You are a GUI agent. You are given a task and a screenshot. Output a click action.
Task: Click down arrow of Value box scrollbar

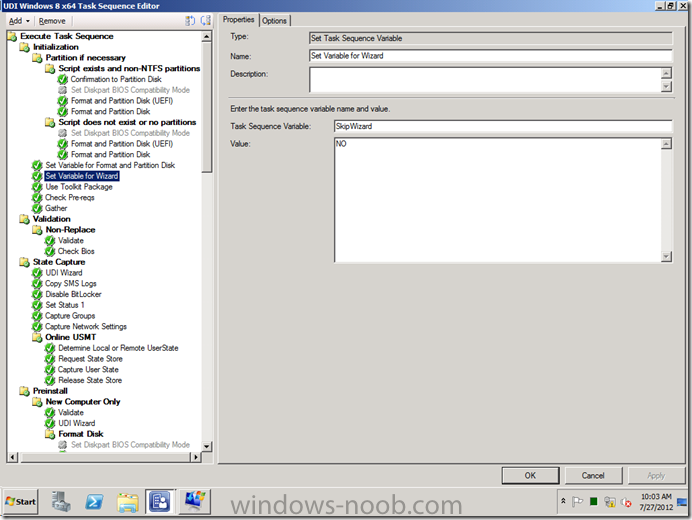[x=666, y=256]
